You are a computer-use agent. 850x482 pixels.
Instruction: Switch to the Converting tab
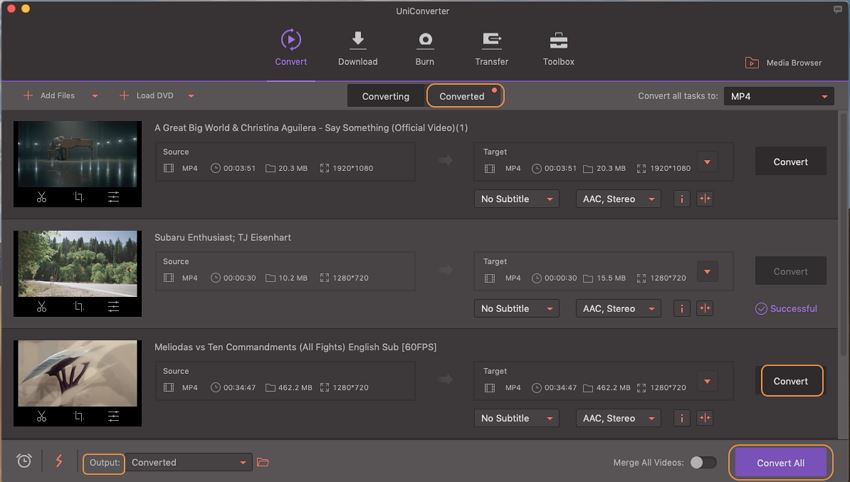385,96
